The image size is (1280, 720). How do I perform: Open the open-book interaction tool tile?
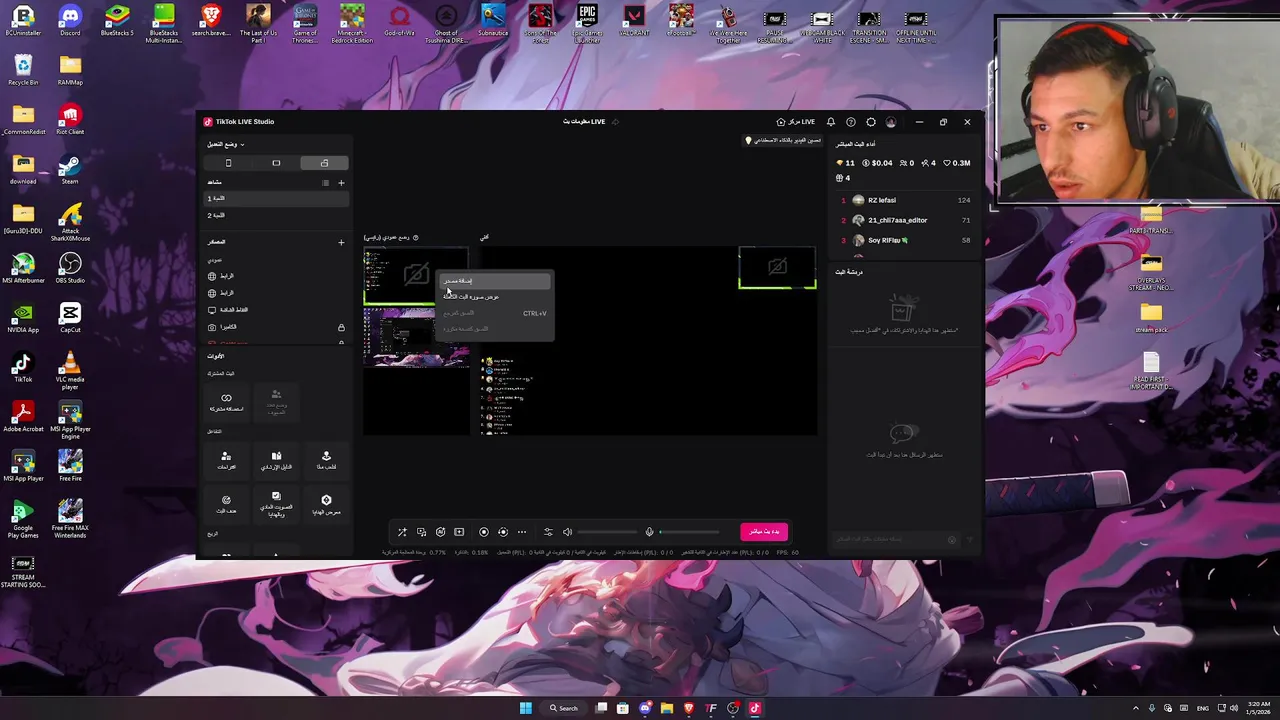(276, 460)
